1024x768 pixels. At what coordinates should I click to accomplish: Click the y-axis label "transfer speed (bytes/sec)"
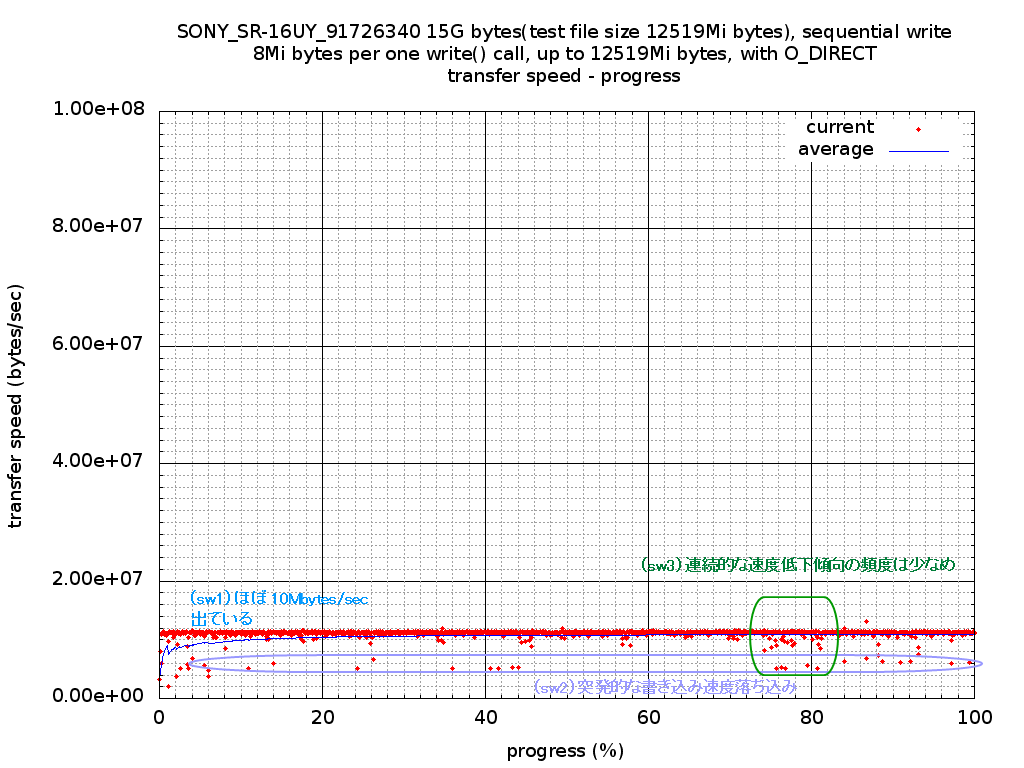click(17, 405)
